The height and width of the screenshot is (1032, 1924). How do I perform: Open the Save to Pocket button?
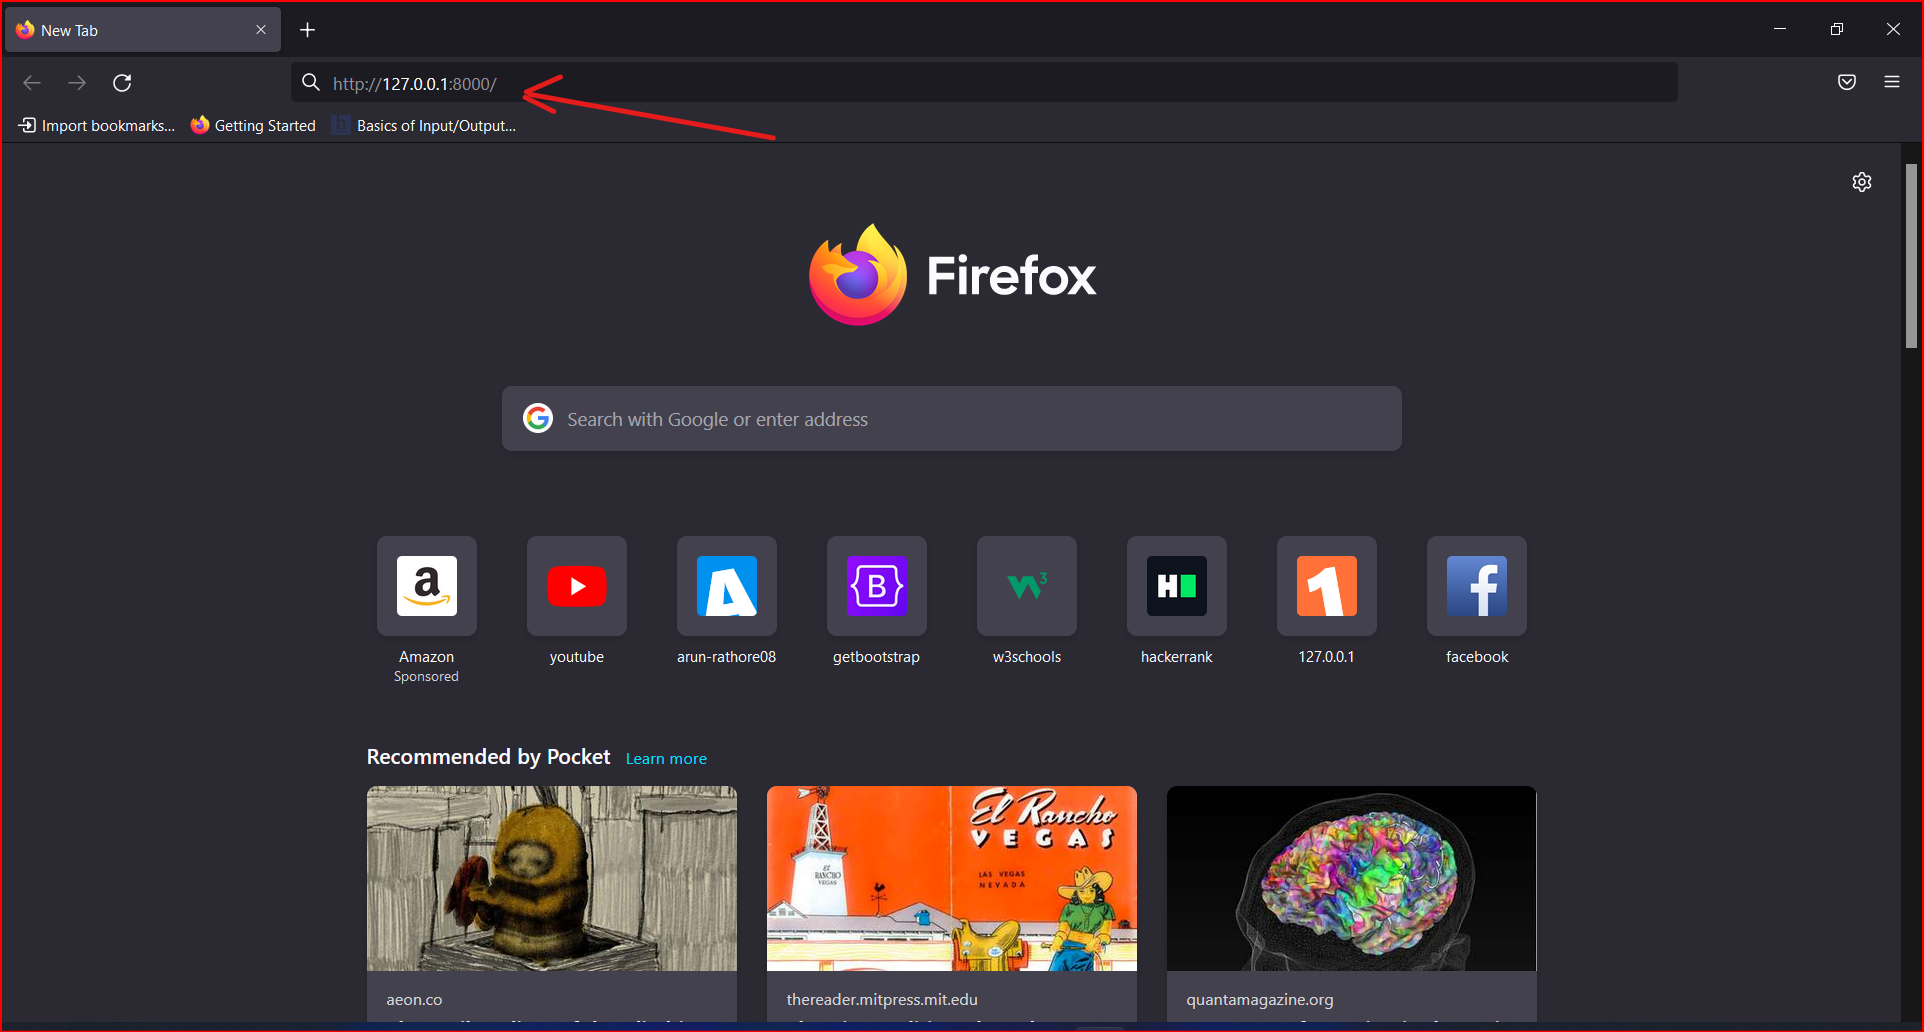tap(1847, 82)
